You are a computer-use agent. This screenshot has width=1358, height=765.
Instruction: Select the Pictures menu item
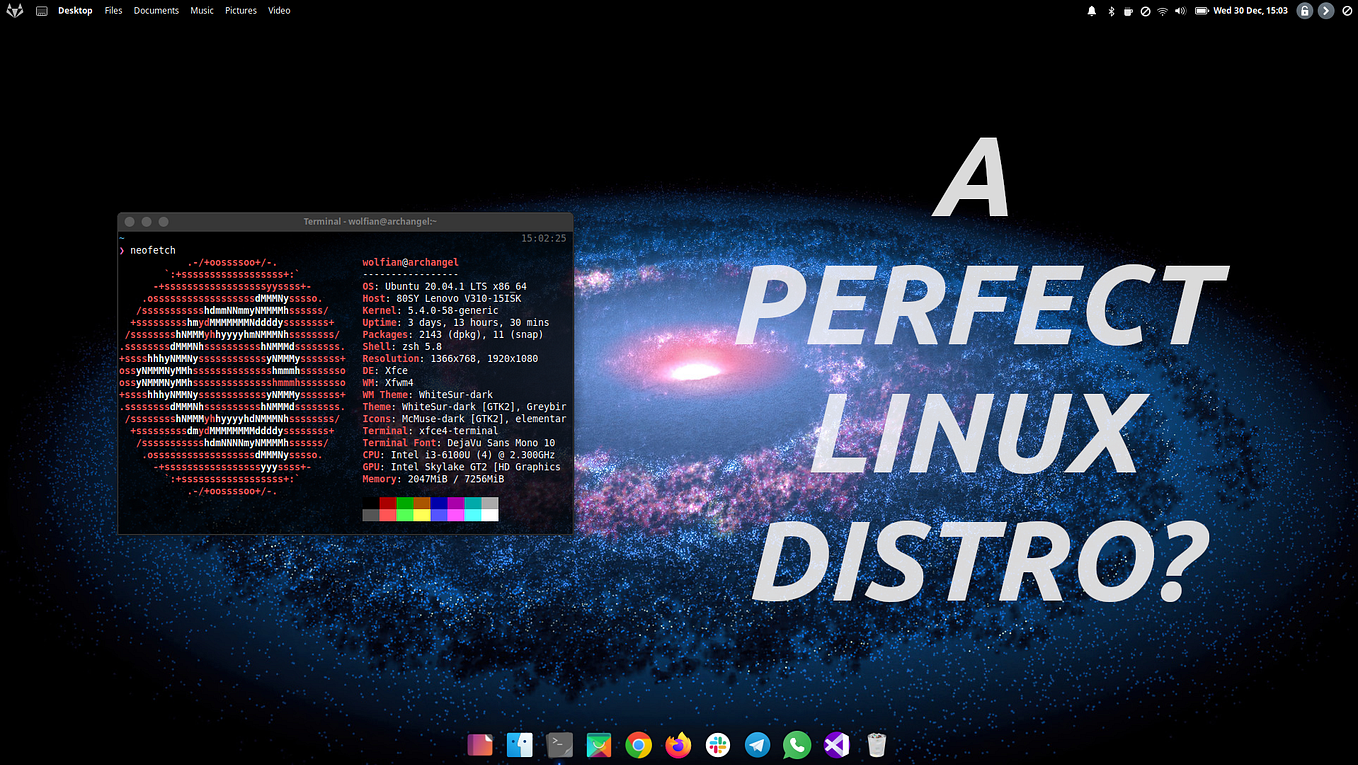click(x=241, y=10)
